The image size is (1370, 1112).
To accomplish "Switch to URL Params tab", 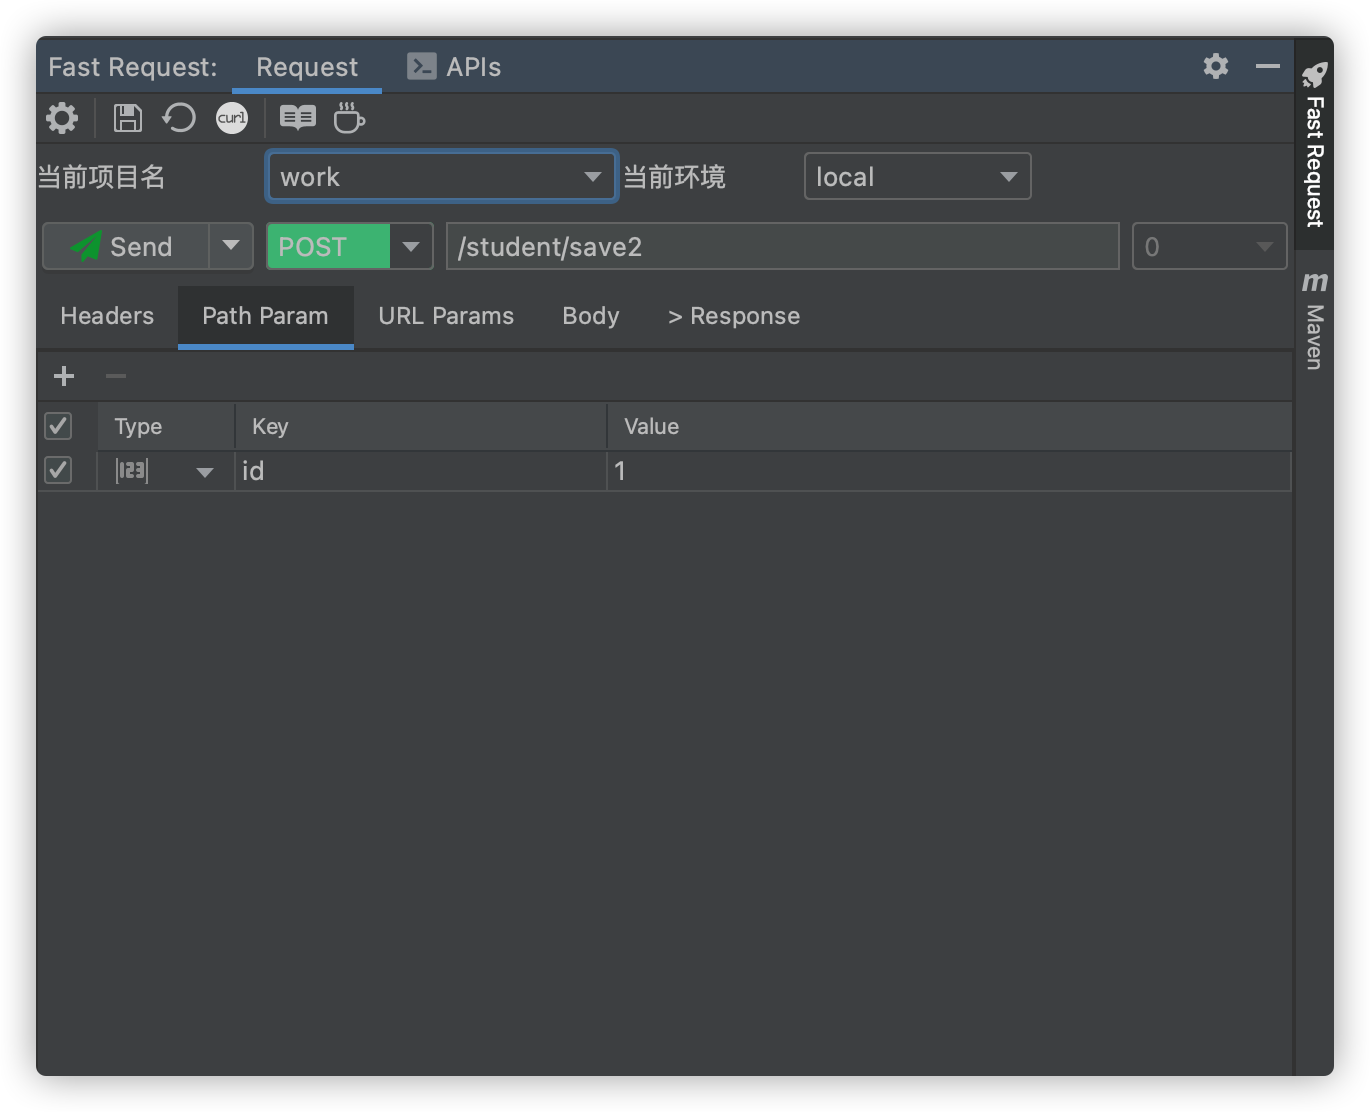I will pyautogui.click(x=446, y=316).
